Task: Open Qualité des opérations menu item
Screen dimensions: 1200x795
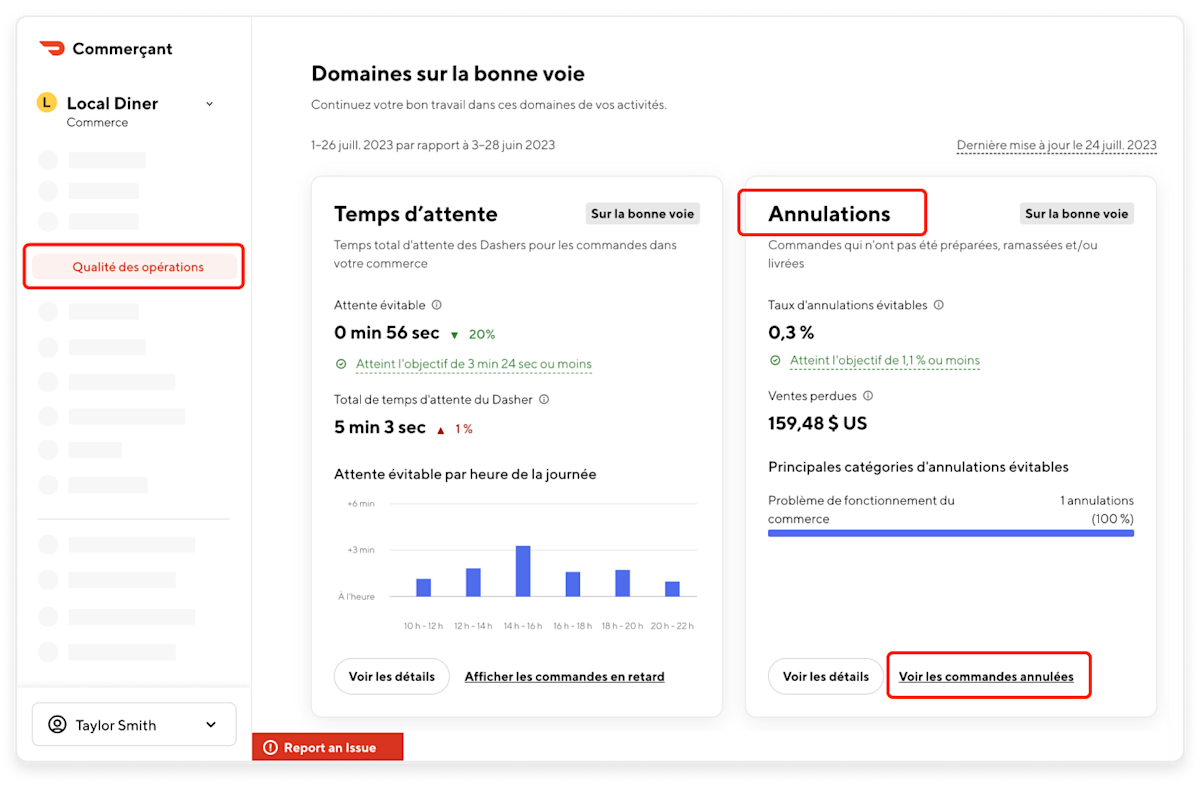Action: (x=134, y=267)
